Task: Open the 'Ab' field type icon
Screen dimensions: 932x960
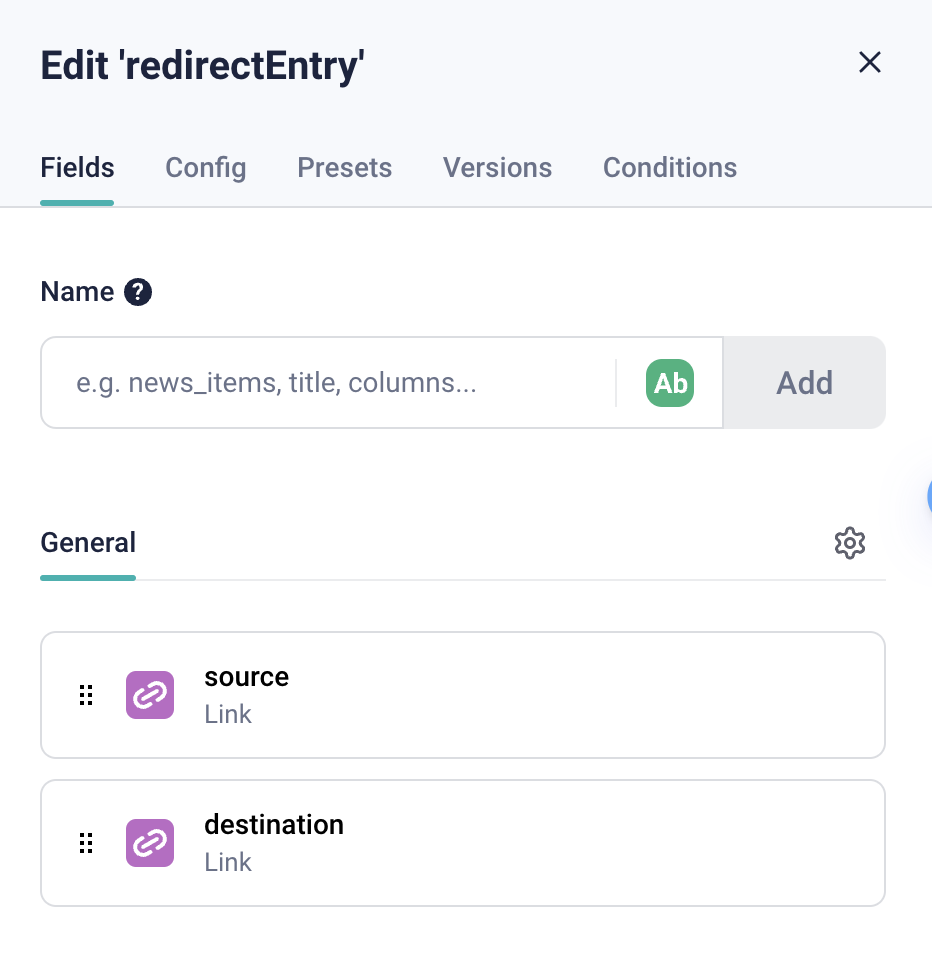Action: [669, 383]
